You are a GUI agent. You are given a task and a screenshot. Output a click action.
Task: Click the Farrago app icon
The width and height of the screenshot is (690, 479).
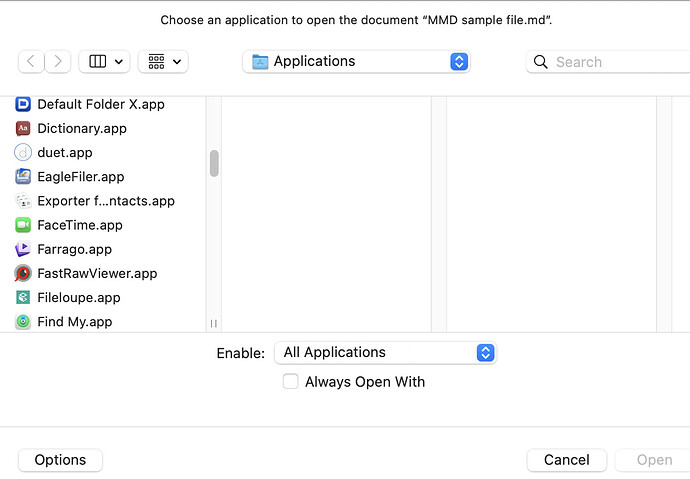tap(23, 249)
